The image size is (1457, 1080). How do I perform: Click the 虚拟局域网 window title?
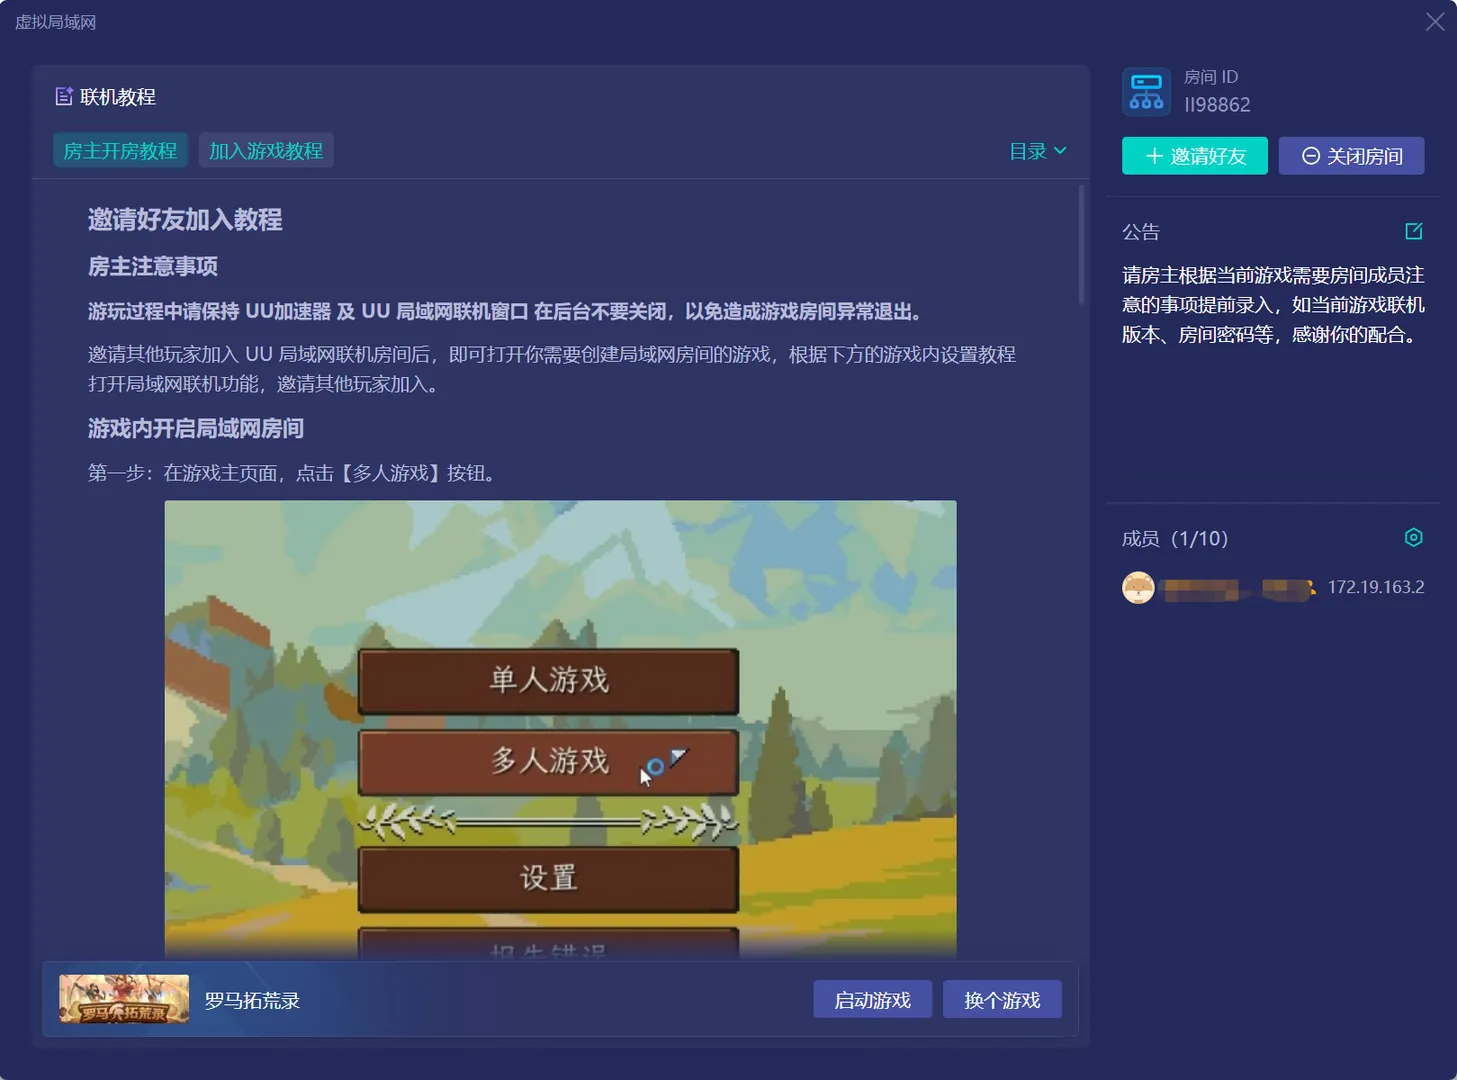click(x=56, y=22)
